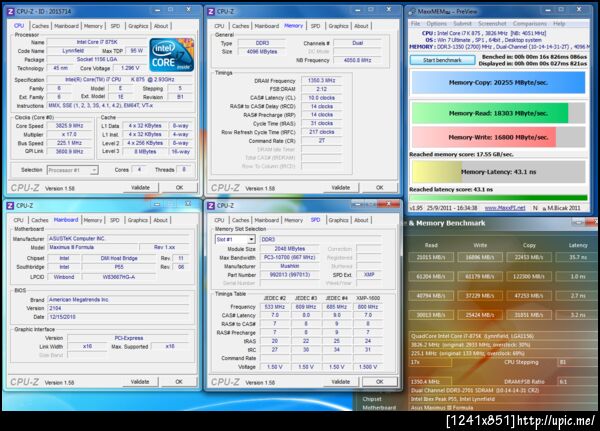Click the Memory-Copy 20255 MByte/sec bar
This screenshot has height=431, width=600.
[x=498, y=82]
